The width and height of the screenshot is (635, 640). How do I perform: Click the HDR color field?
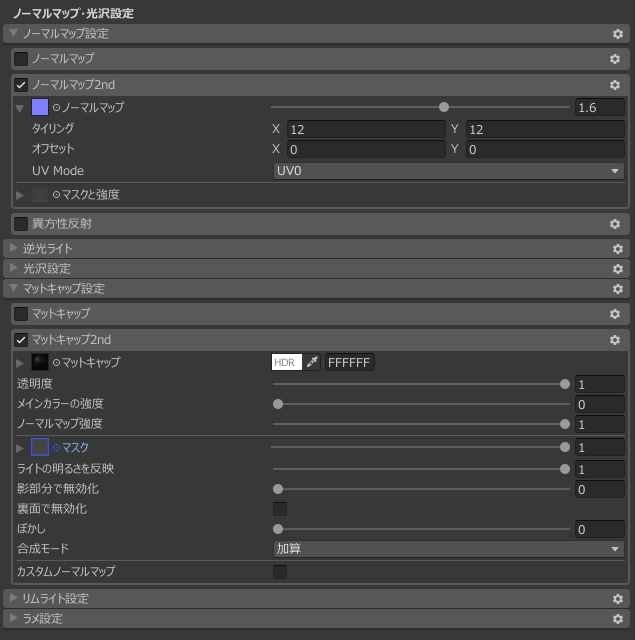click(x=286, y=362)
